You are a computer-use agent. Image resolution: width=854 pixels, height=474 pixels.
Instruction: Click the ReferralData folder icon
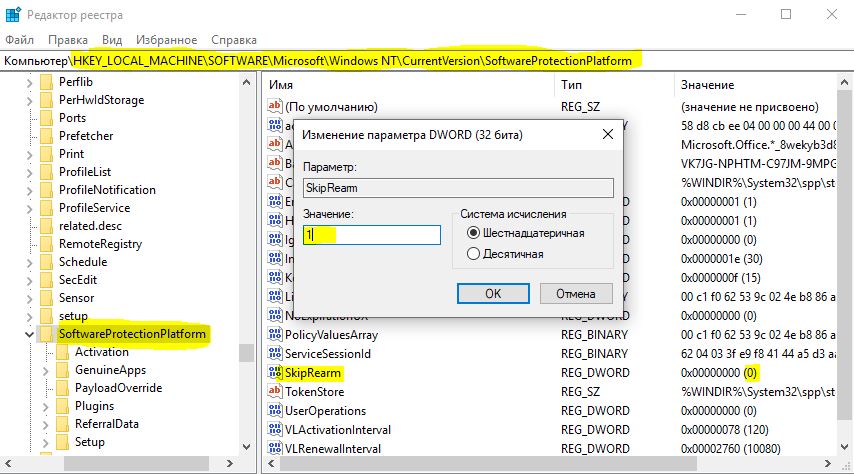click(63, 424)
